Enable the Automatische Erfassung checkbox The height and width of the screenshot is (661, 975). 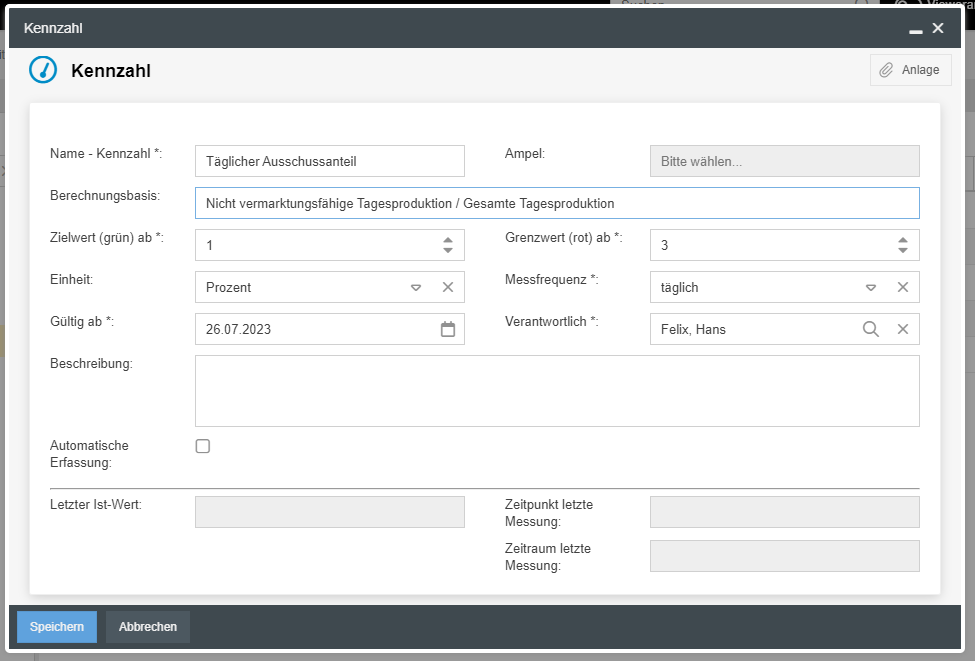(x=203, y=447)
